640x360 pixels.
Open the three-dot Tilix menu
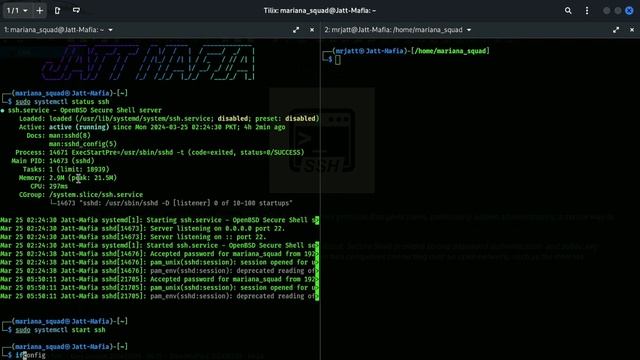[587, 11]
